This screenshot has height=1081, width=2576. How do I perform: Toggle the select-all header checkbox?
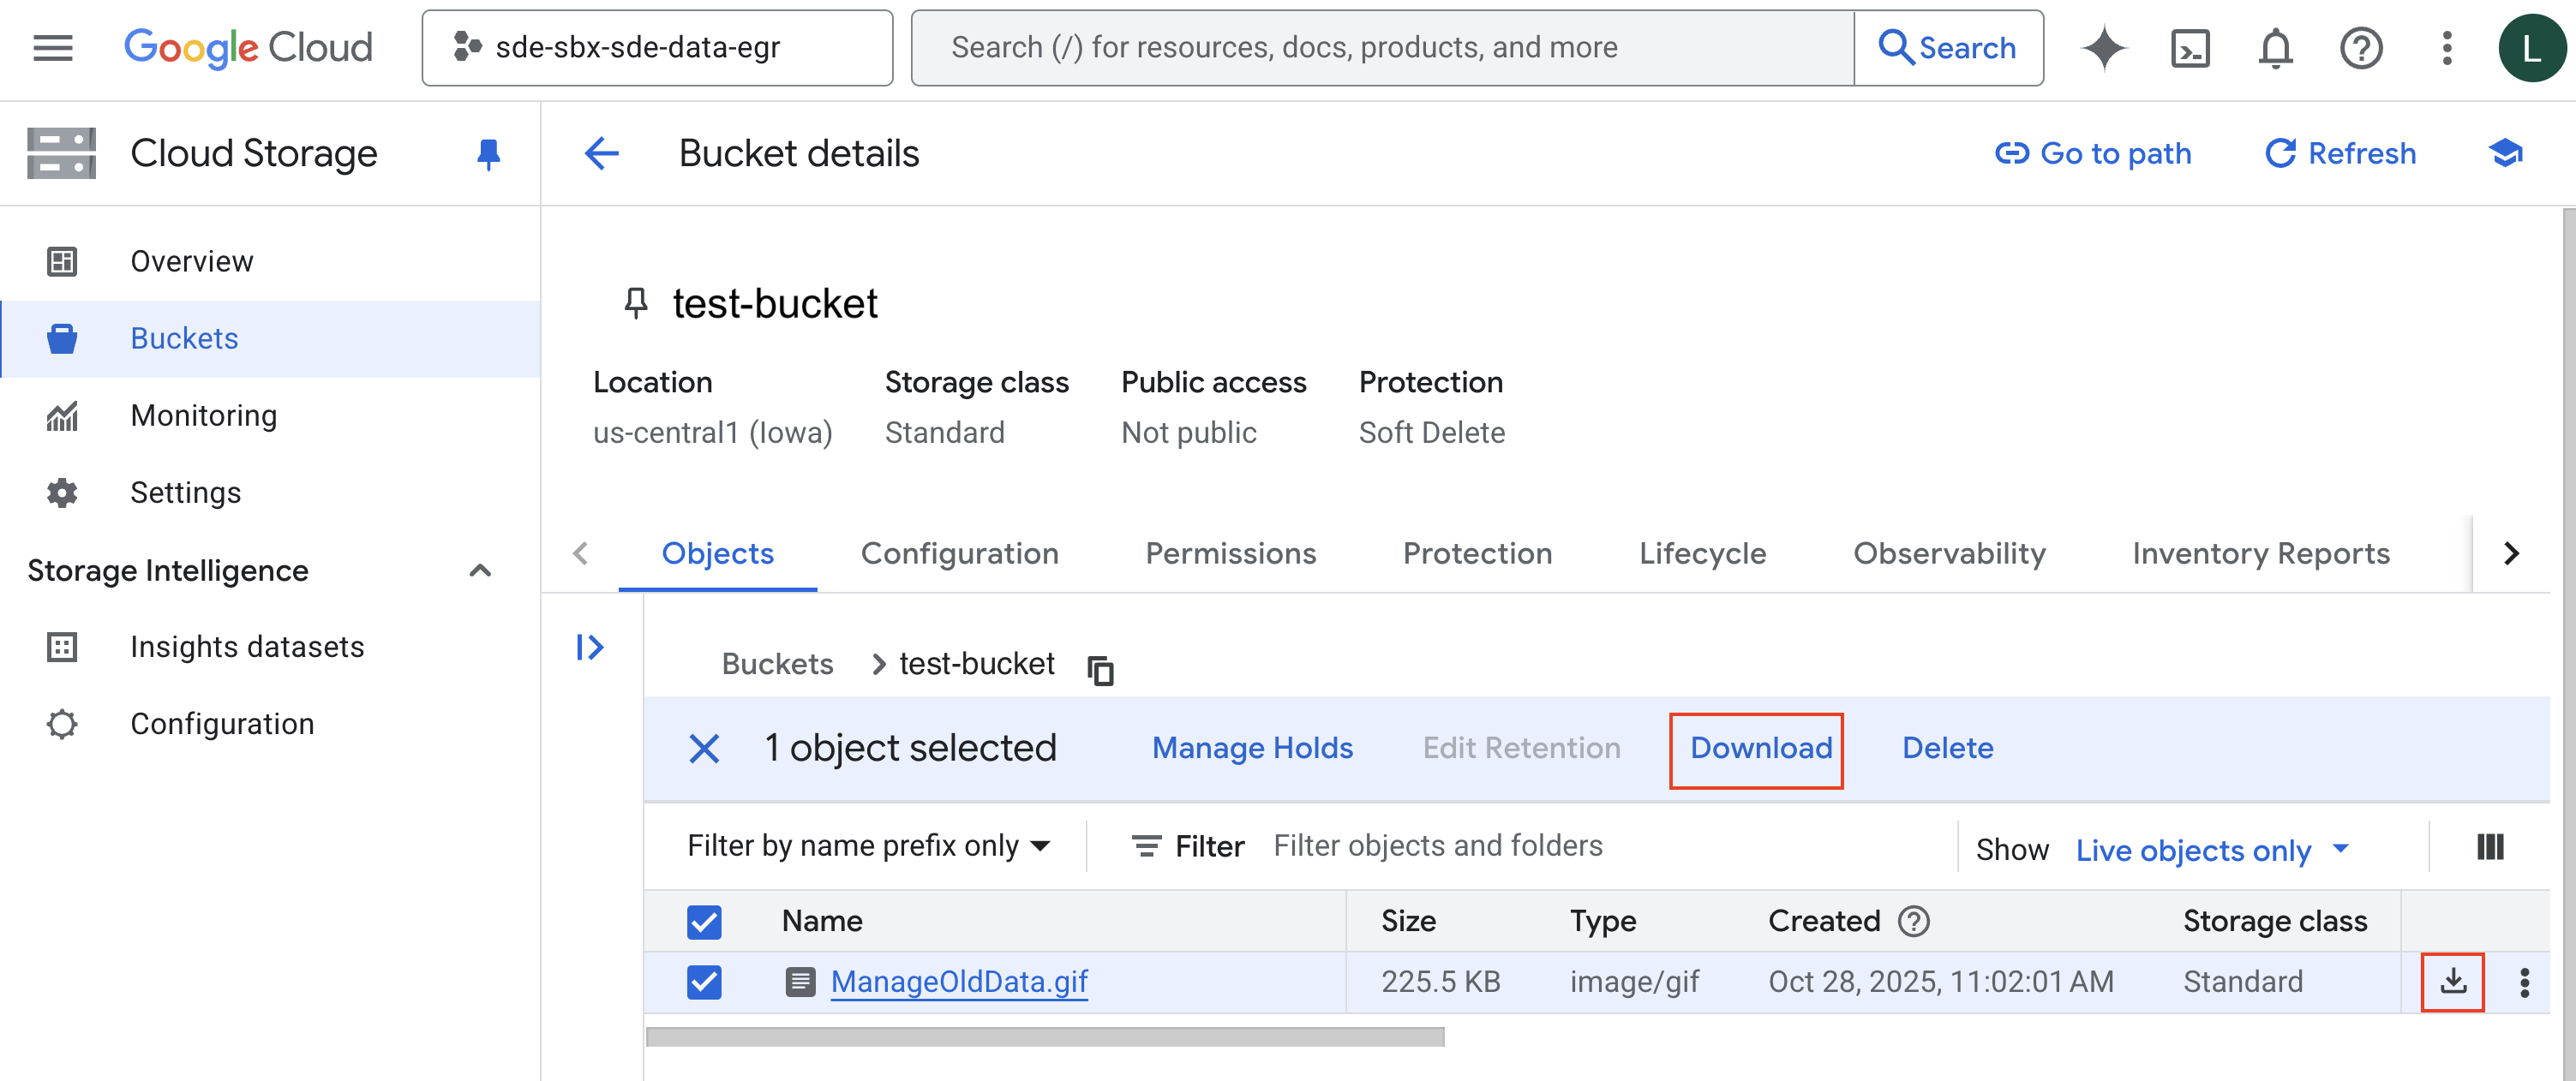pos(704,921)
